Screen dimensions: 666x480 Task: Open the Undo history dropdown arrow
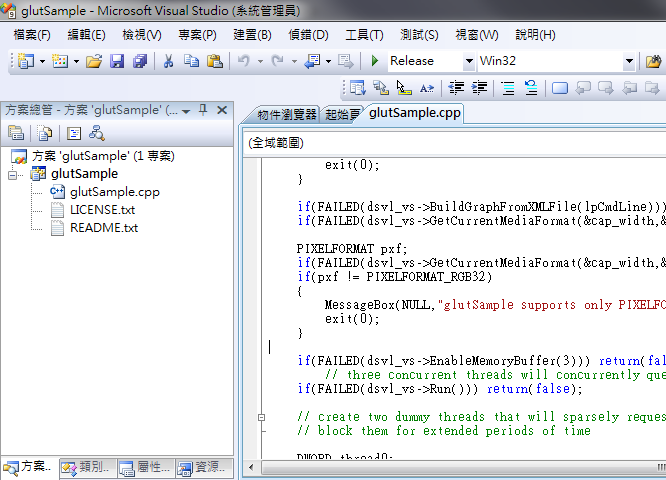[x=260, y=62]
